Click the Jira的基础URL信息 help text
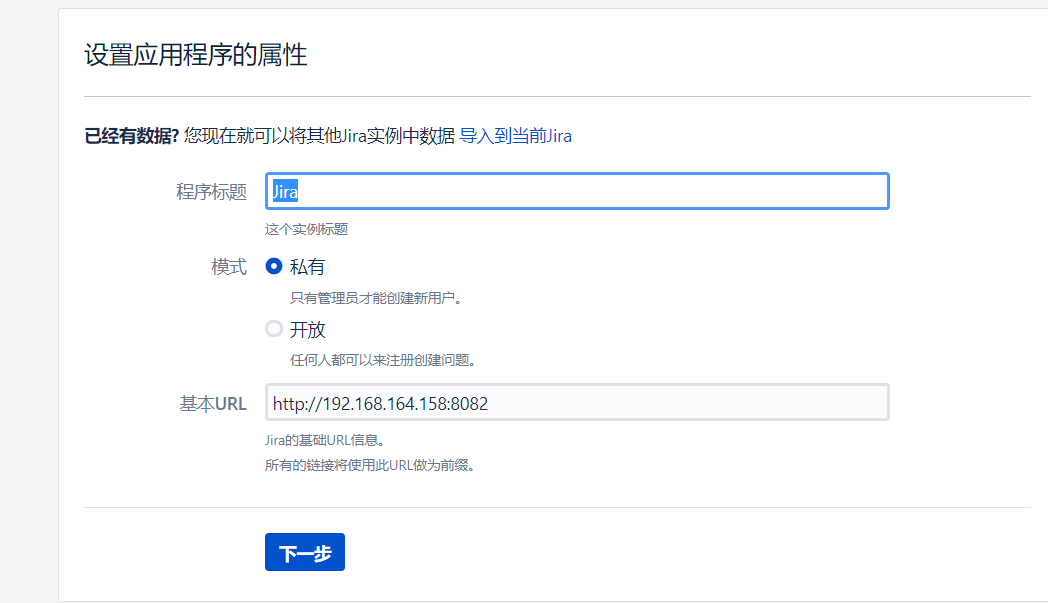 (325, 439)
